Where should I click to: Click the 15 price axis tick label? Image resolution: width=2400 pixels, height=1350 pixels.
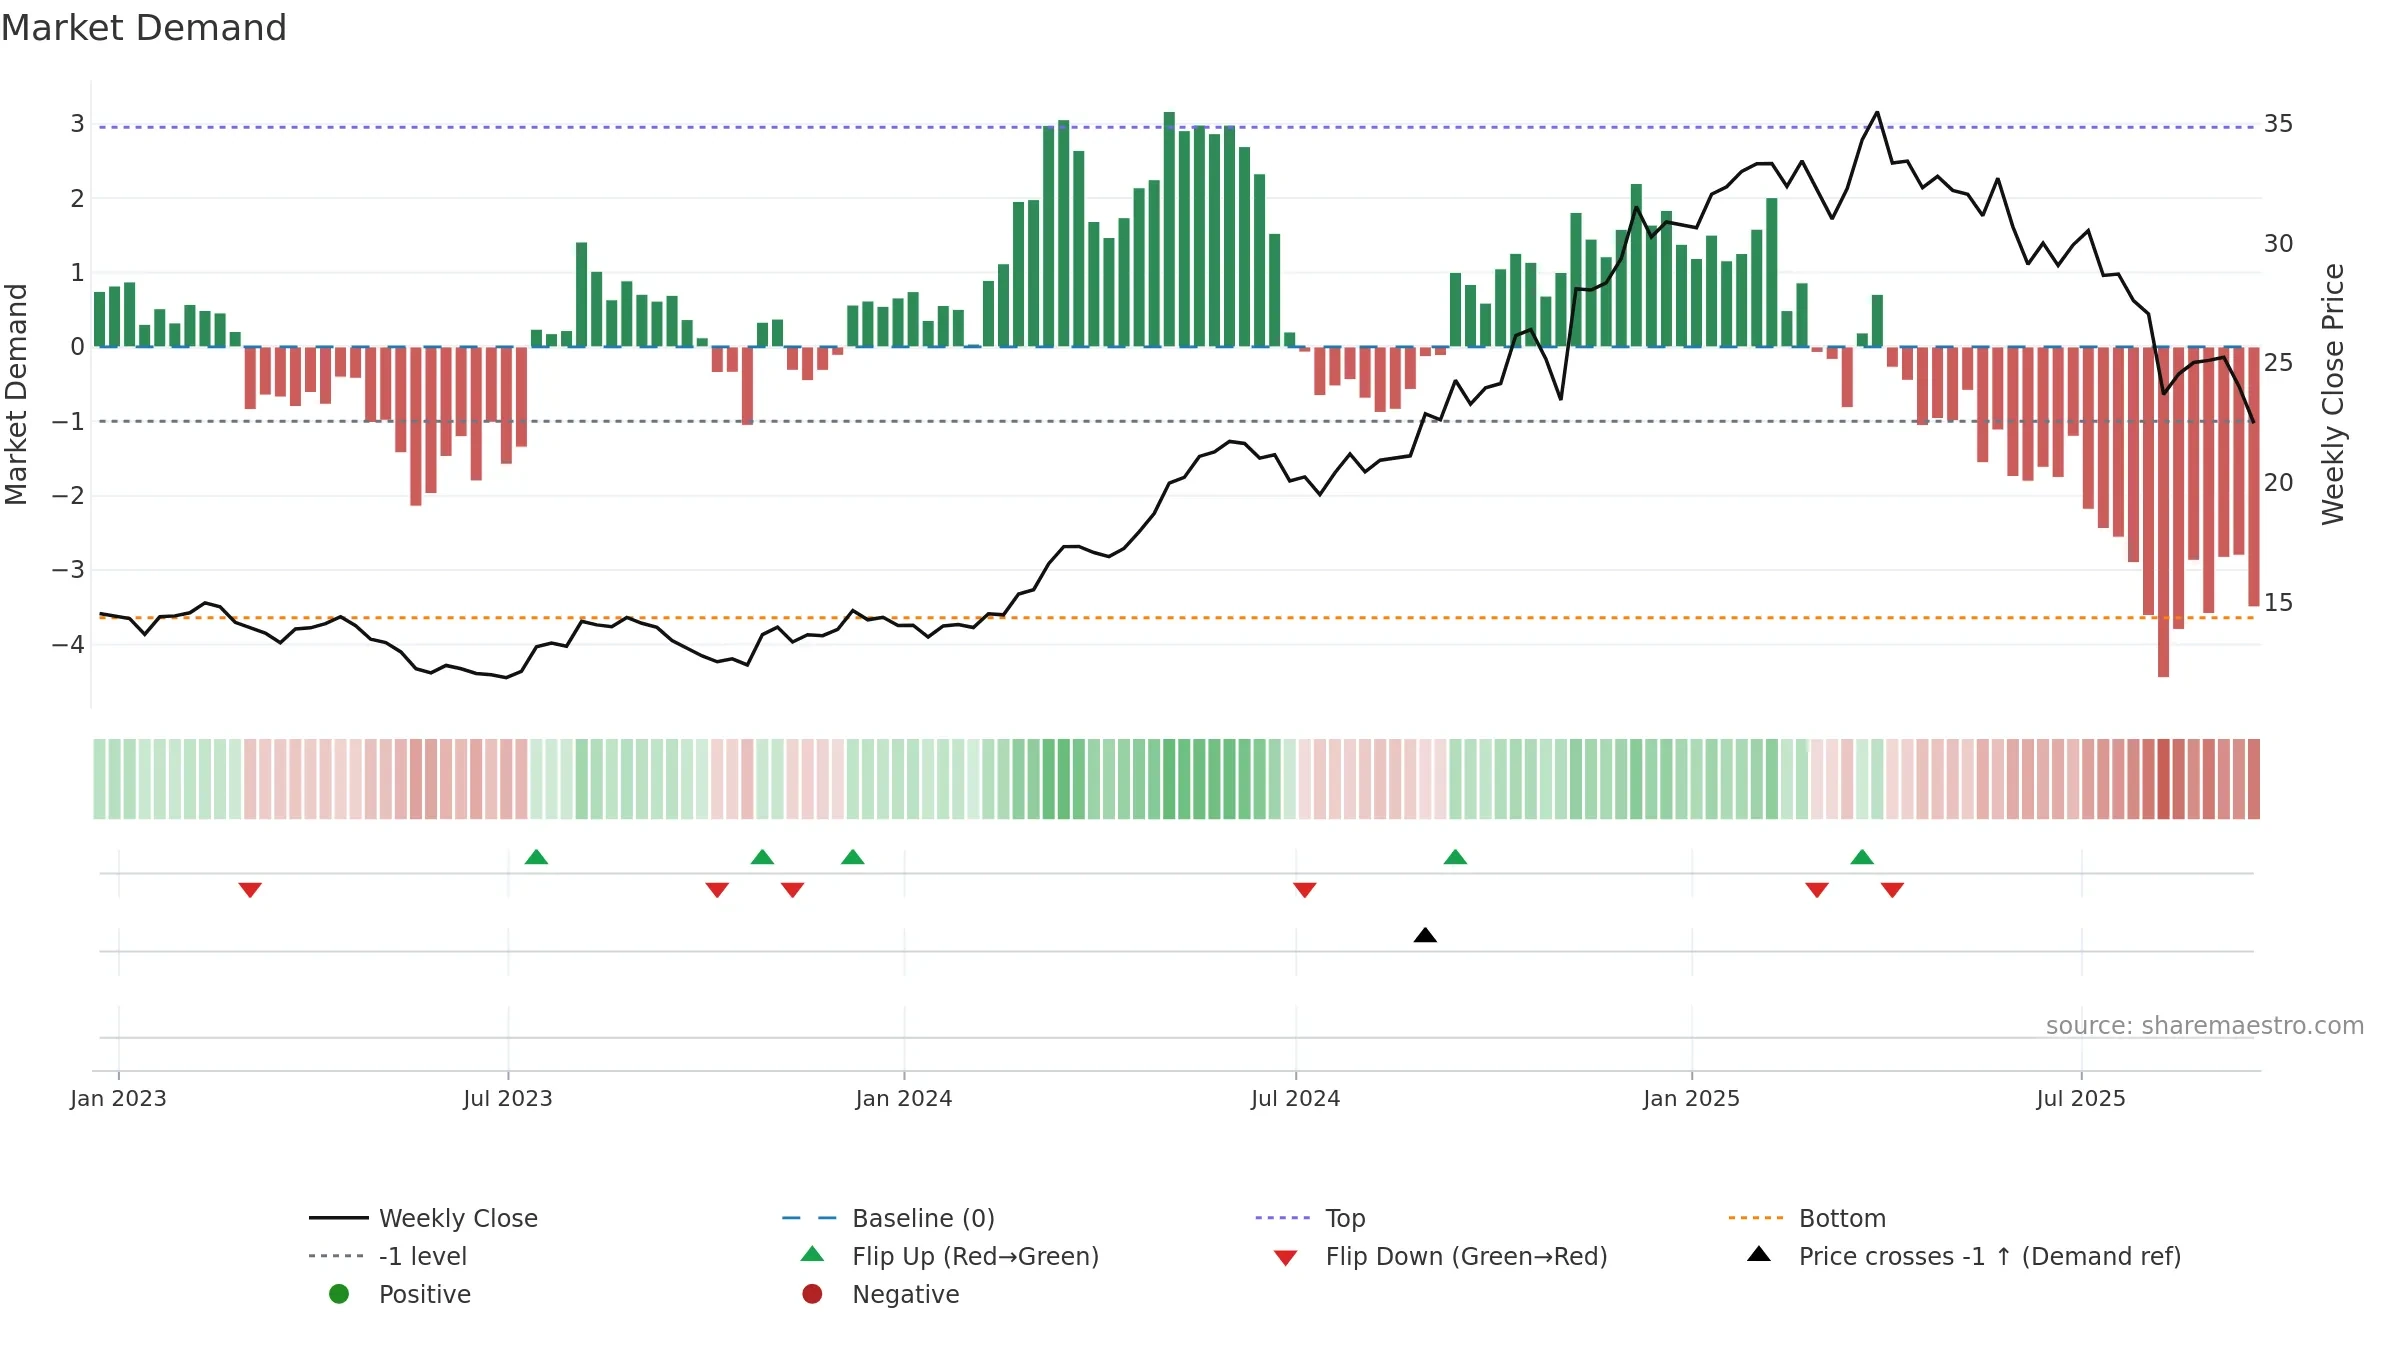(x=2279, y=603)
